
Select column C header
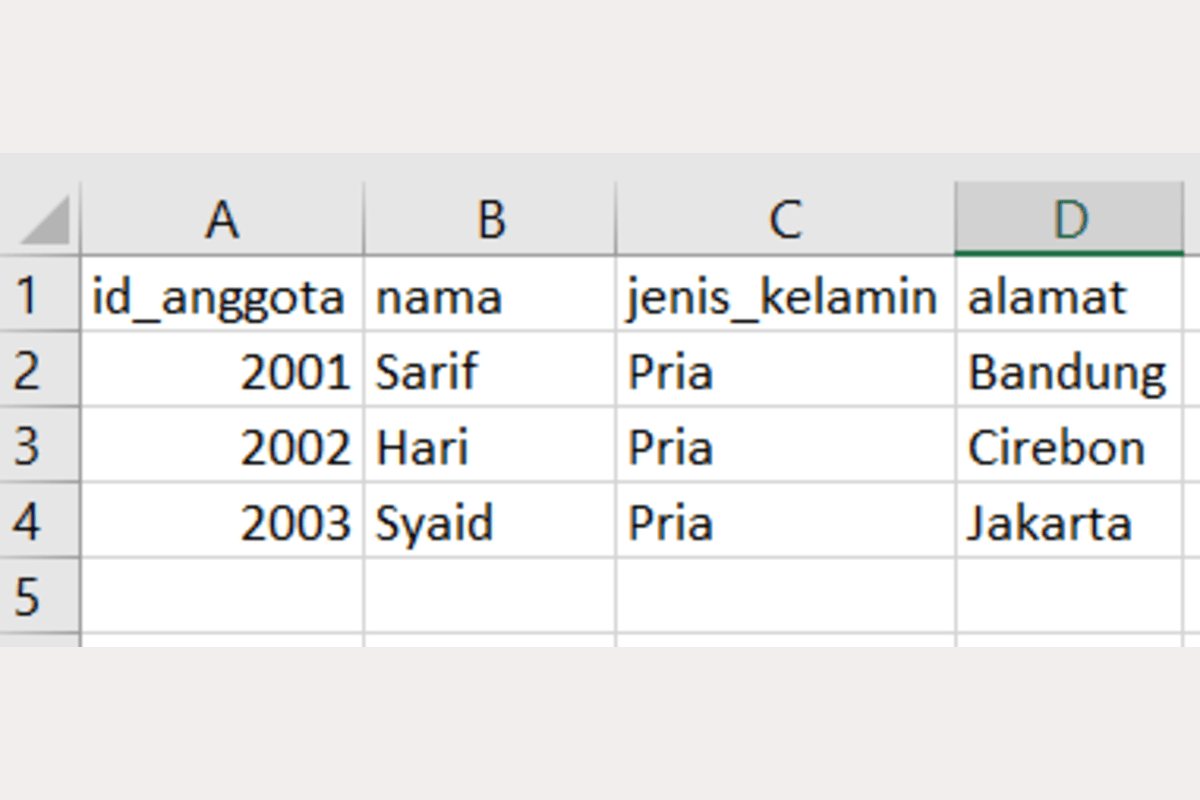785,219
